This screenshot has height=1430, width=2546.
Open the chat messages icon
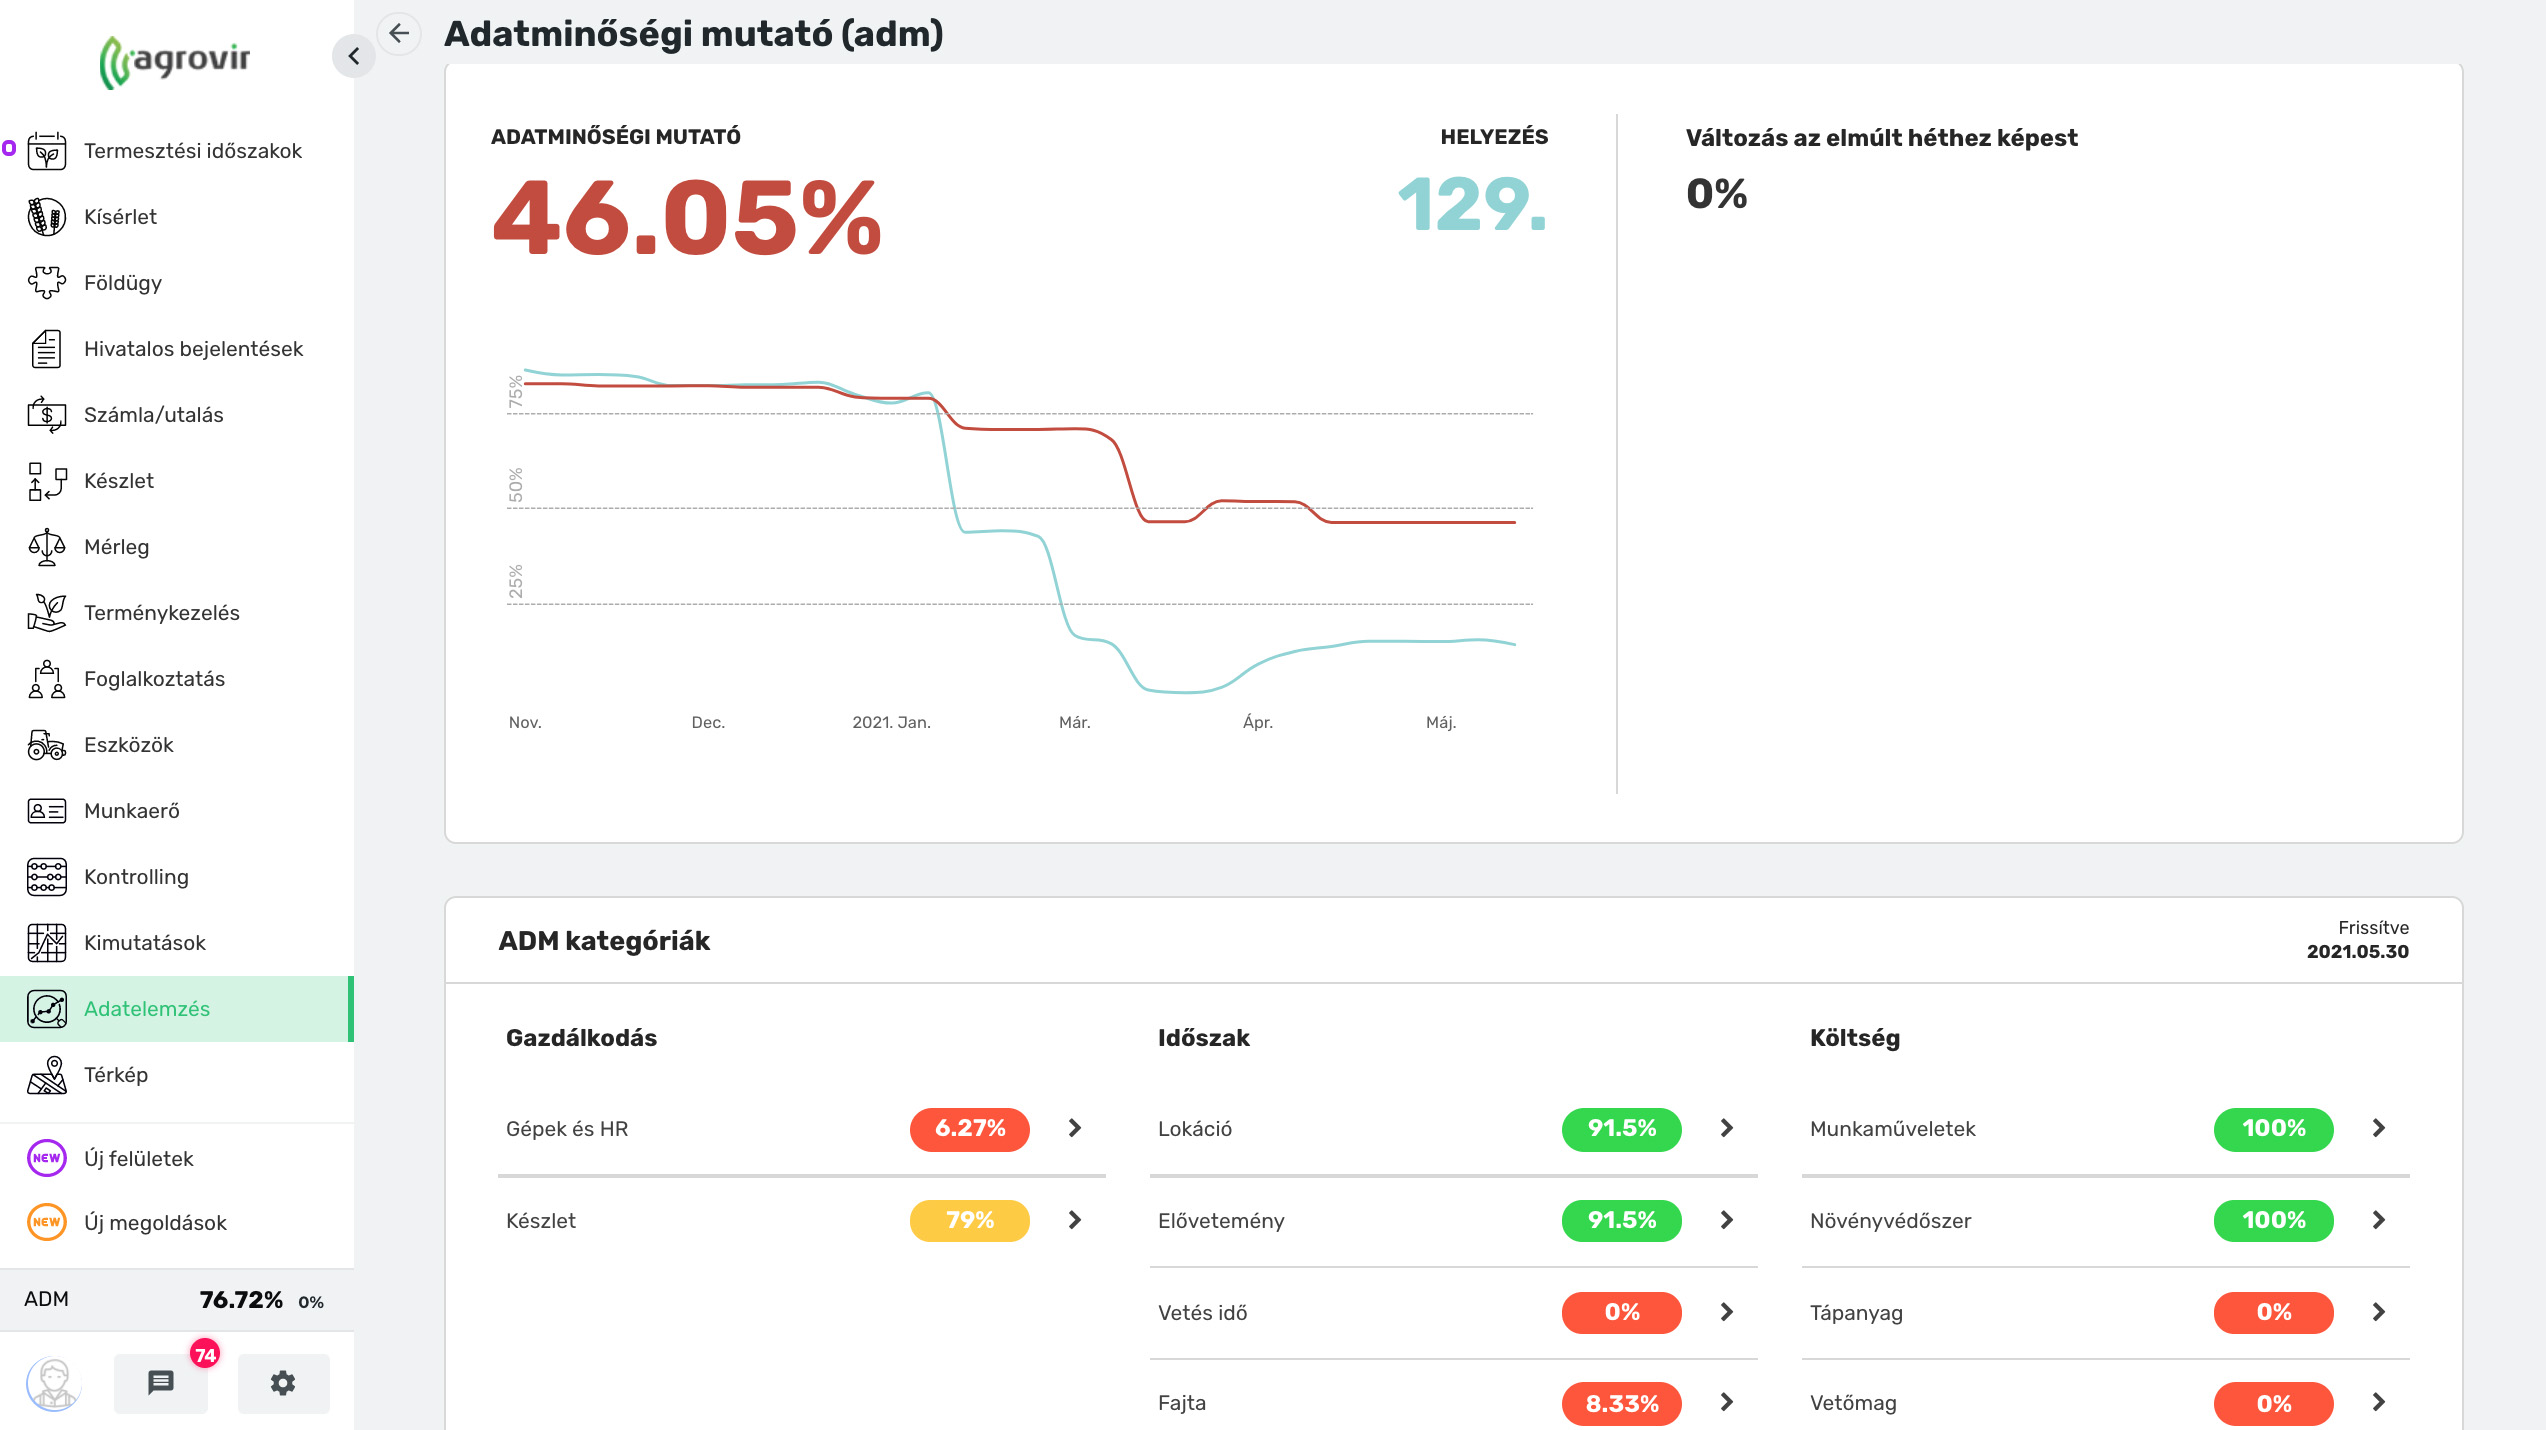tap(161, 1383)
